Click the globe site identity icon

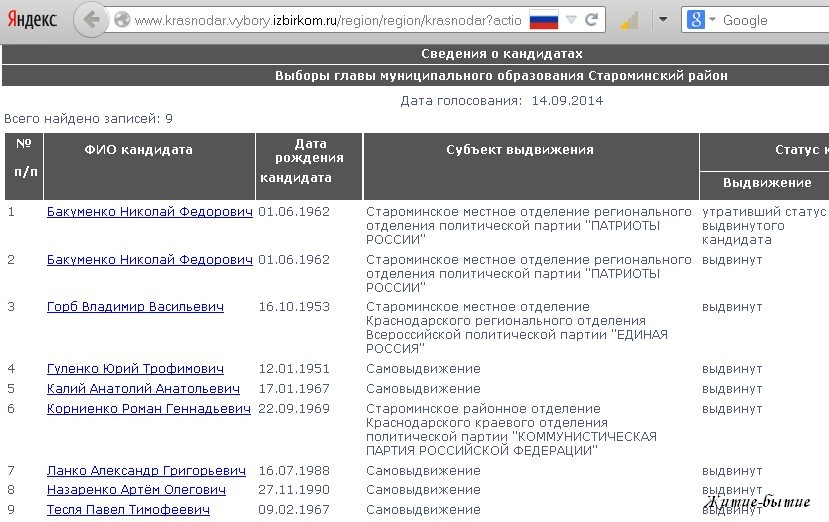[x=122, y=20]
